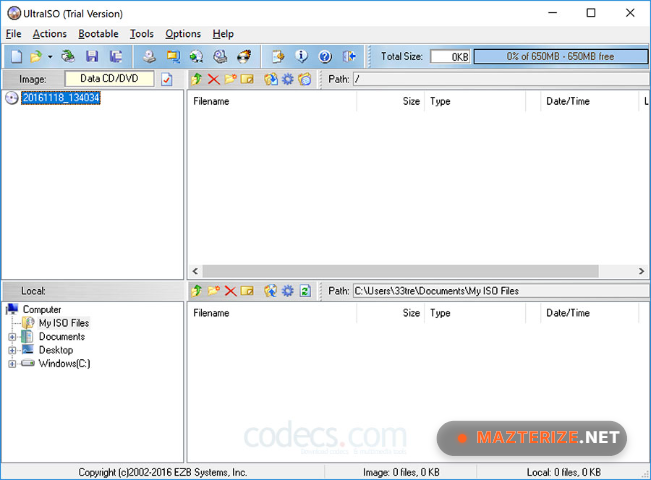This screenshot has height=480, width=651.
Task: Click the Set Boot File icon in image toolbar
Action: [x=305, y=79]
